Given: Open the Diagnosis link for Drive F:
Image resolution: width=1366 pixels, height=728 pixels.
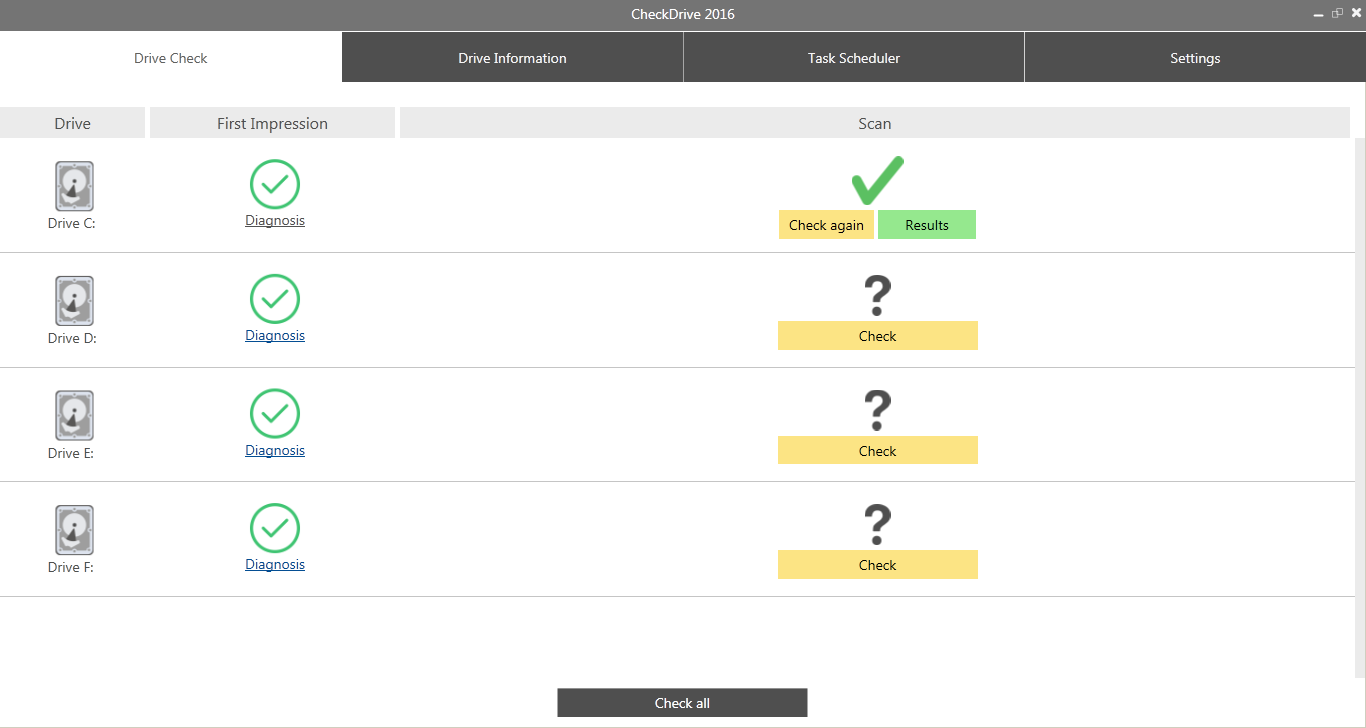Looking at the screenshot, I should tap(275, 564).
